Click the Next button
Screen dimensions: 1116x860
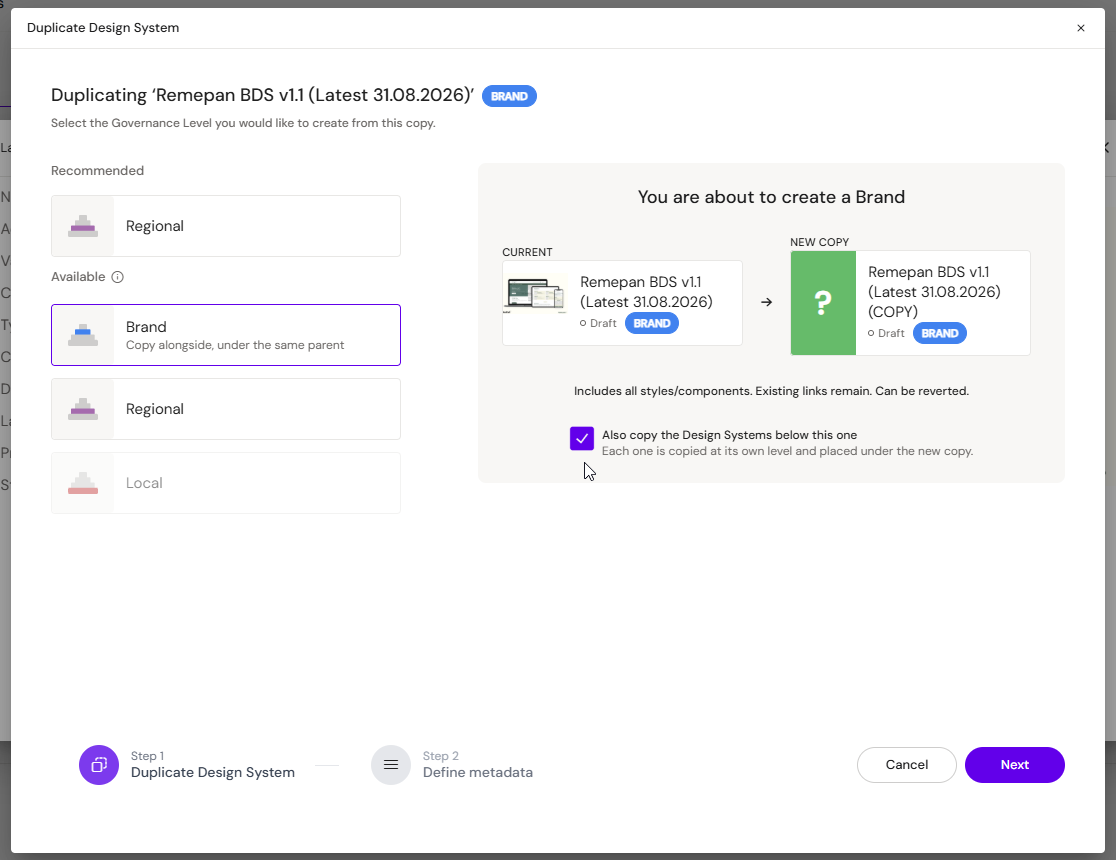tap(1014, 765)
